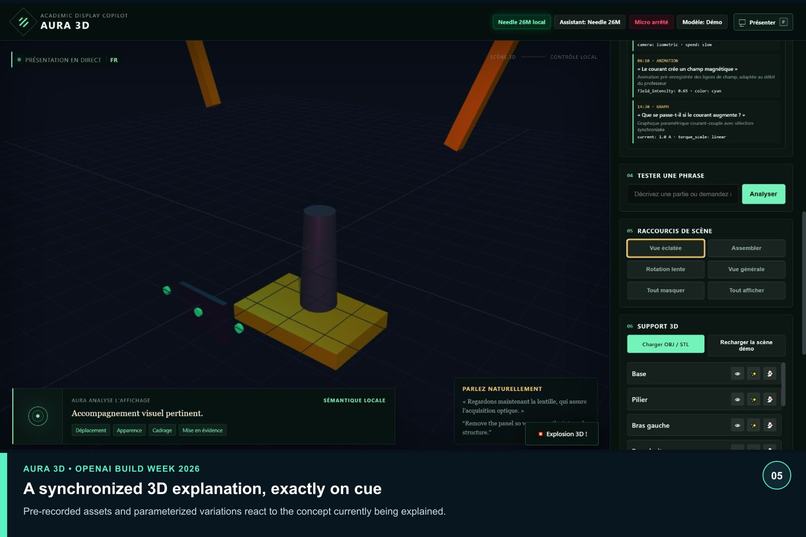
Task: Click the highlight sparkle icon for Bras gauche
Action: coord(754,425)
